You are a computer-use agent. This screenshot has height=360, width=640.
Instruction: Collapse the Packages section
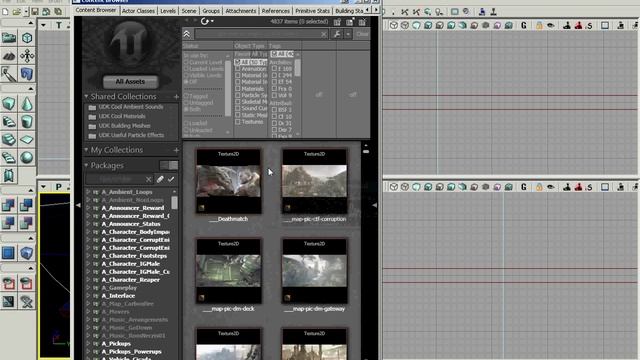[86, 165]
